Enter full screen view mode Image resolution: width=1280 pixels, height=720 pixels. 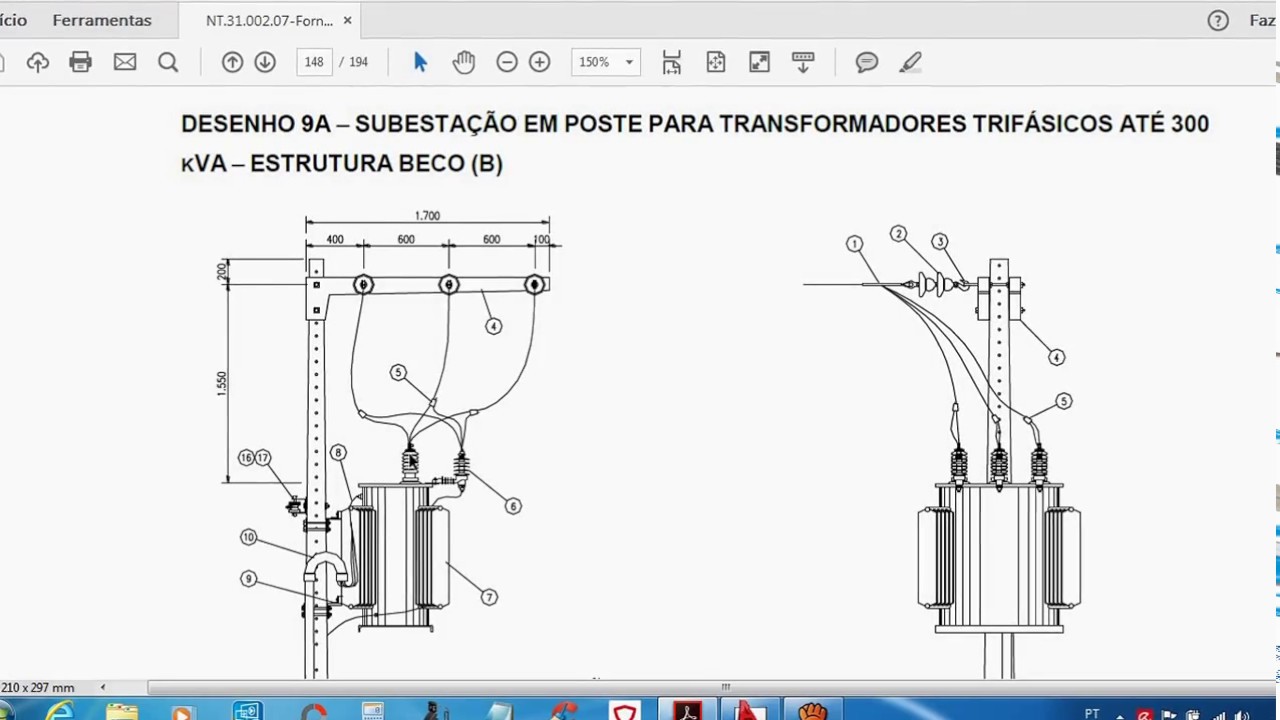pyautogui.click(x=760, y=62)
